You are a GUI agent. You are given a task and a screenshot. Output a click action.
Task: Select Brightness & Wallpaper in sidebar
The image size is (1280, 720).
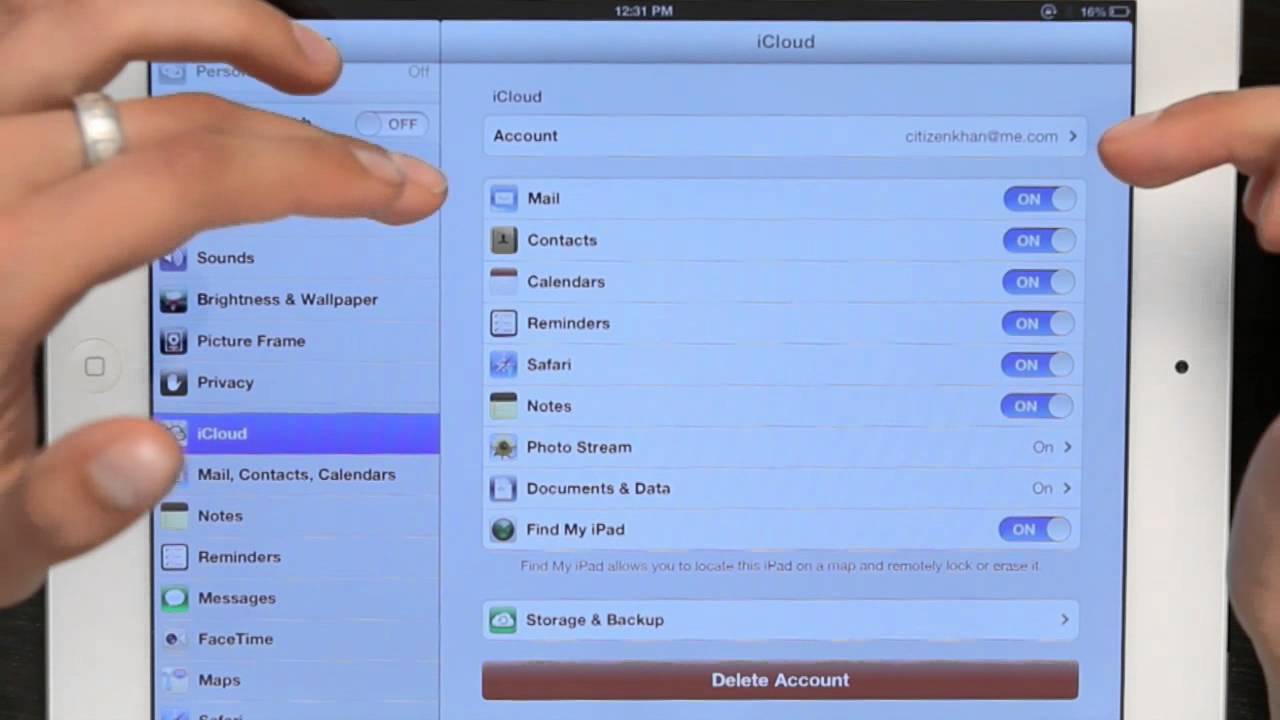point(296,300)
